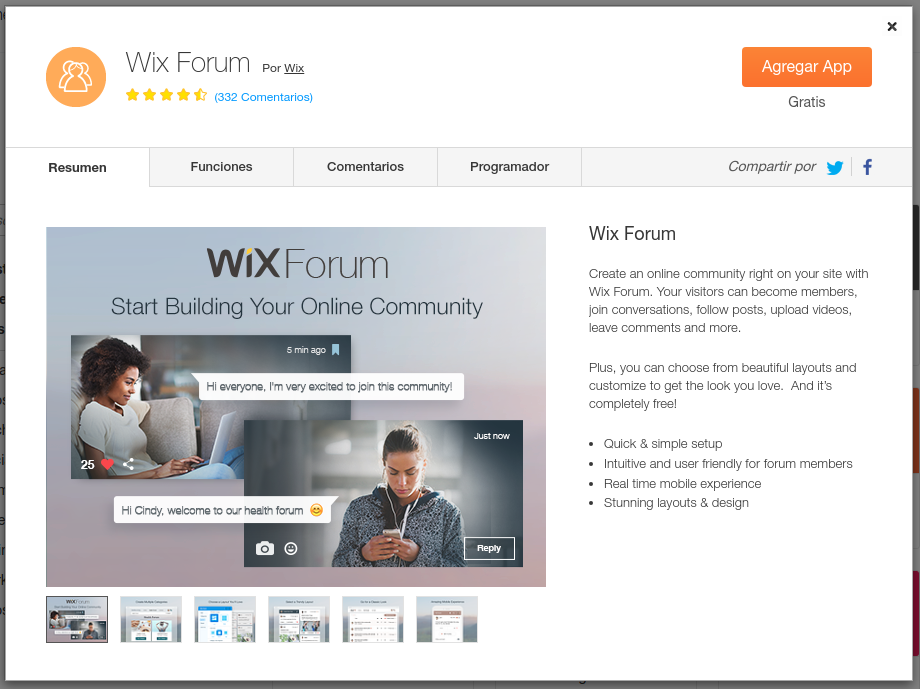The width and height of the screenshot is (920, 689).
Task: Switch to the Funciones tab
Action: tap(221, 167)
